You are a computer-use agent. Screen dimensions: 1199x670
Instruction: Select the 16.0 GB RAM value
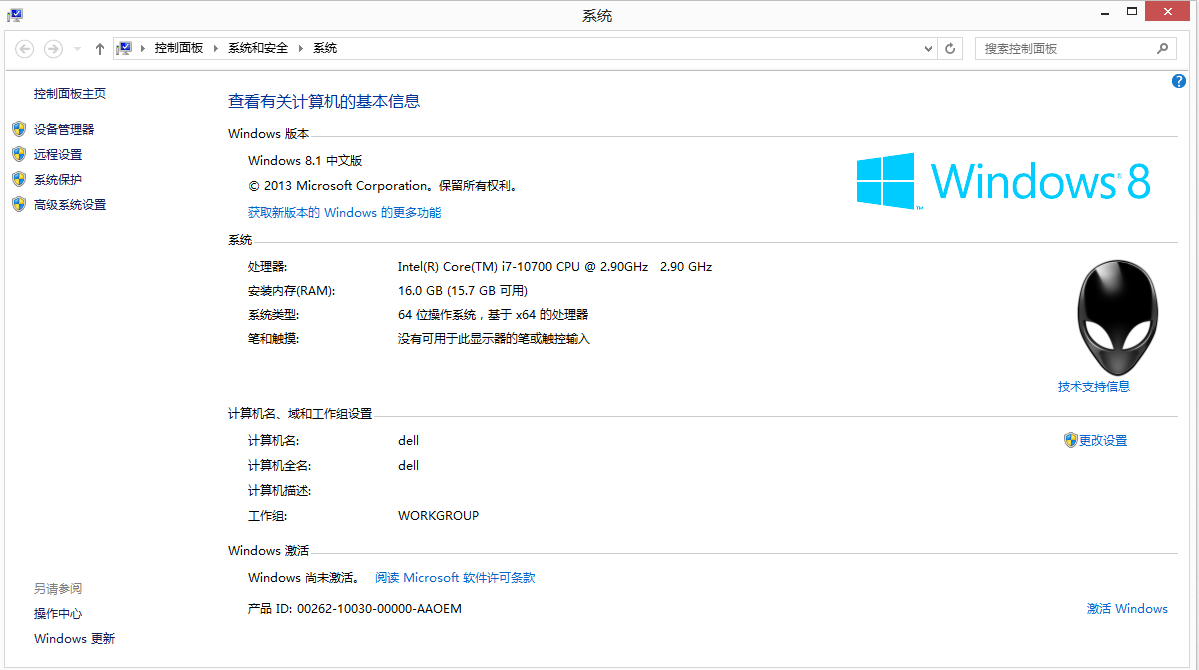[x=463, y=291]
